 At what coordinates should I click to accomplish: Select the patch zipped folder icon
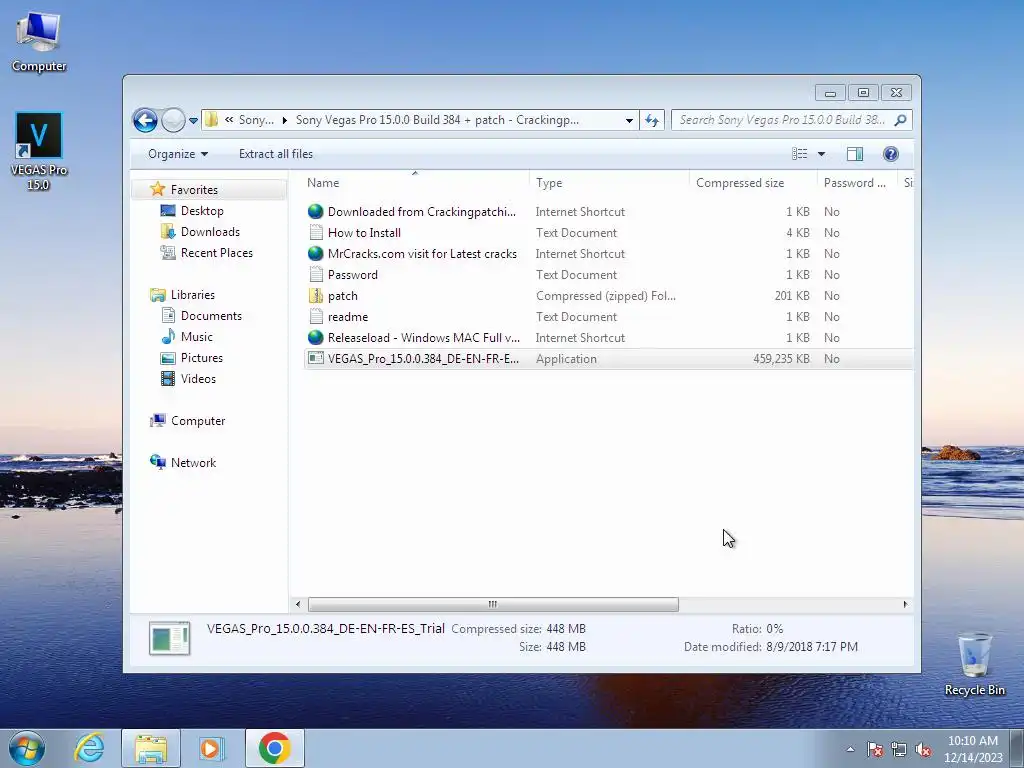click(x=316, y=295)
